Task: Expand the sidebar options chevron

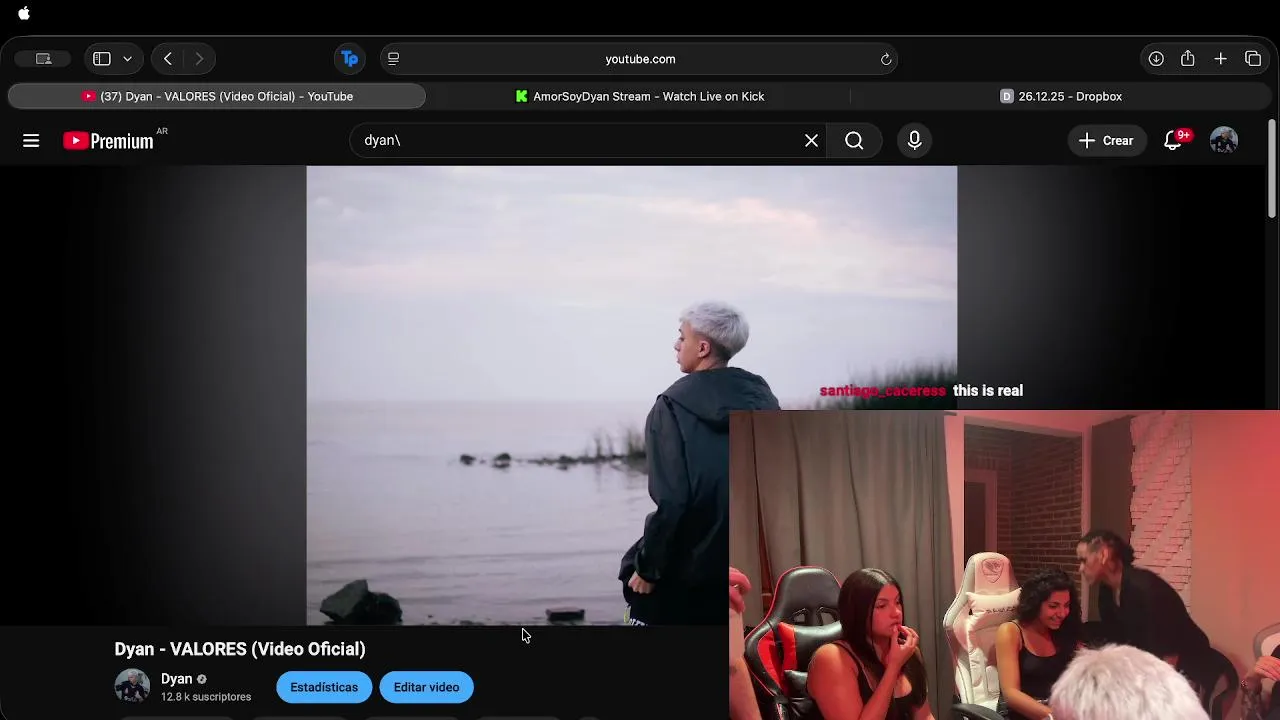Action: pos(128,59)
